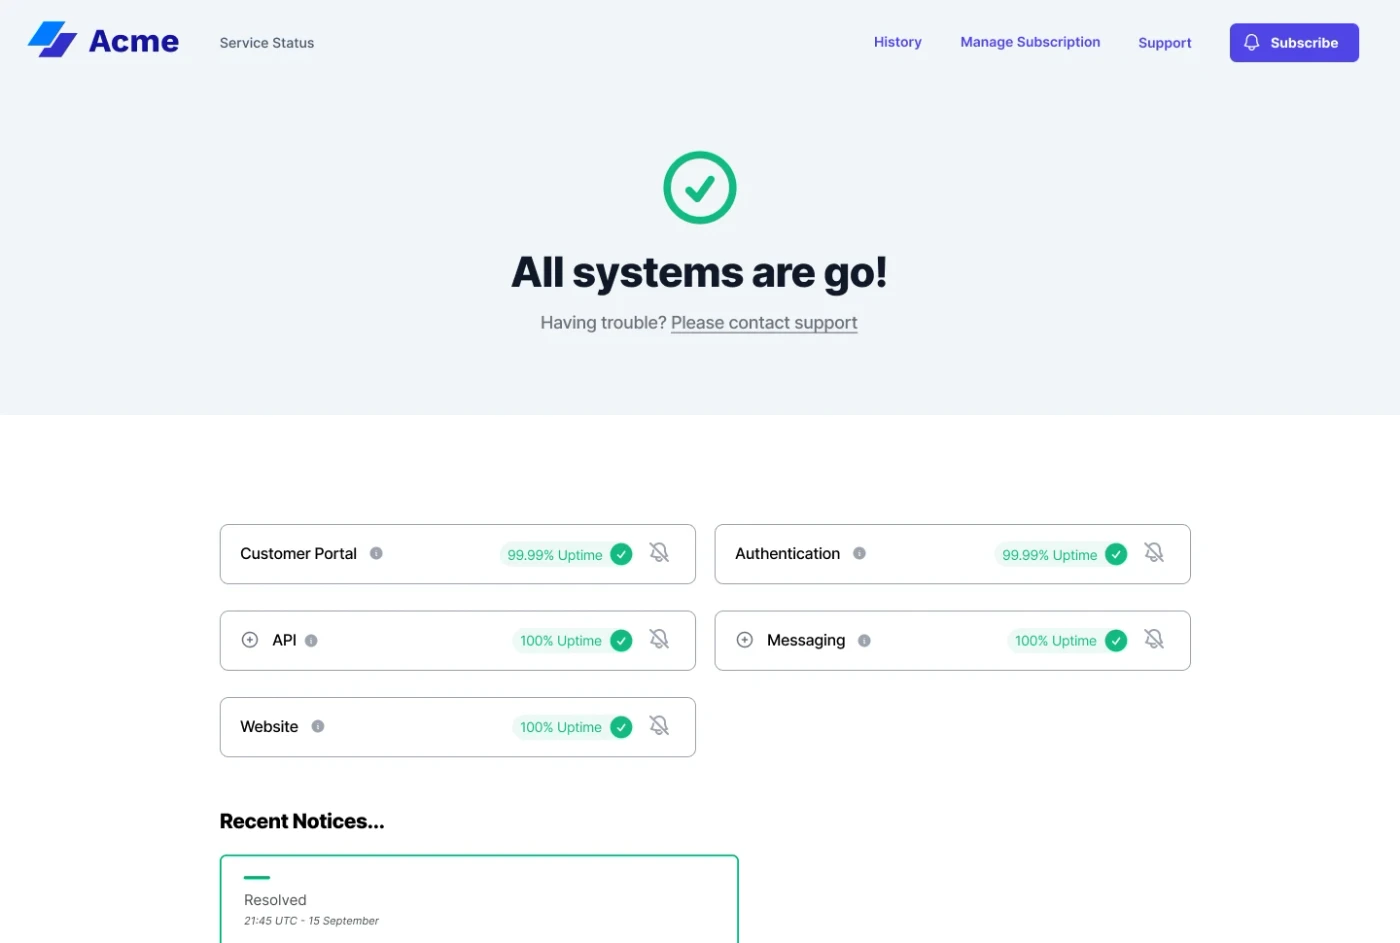Toggle the Messaging info tooltip

[864, 640]
